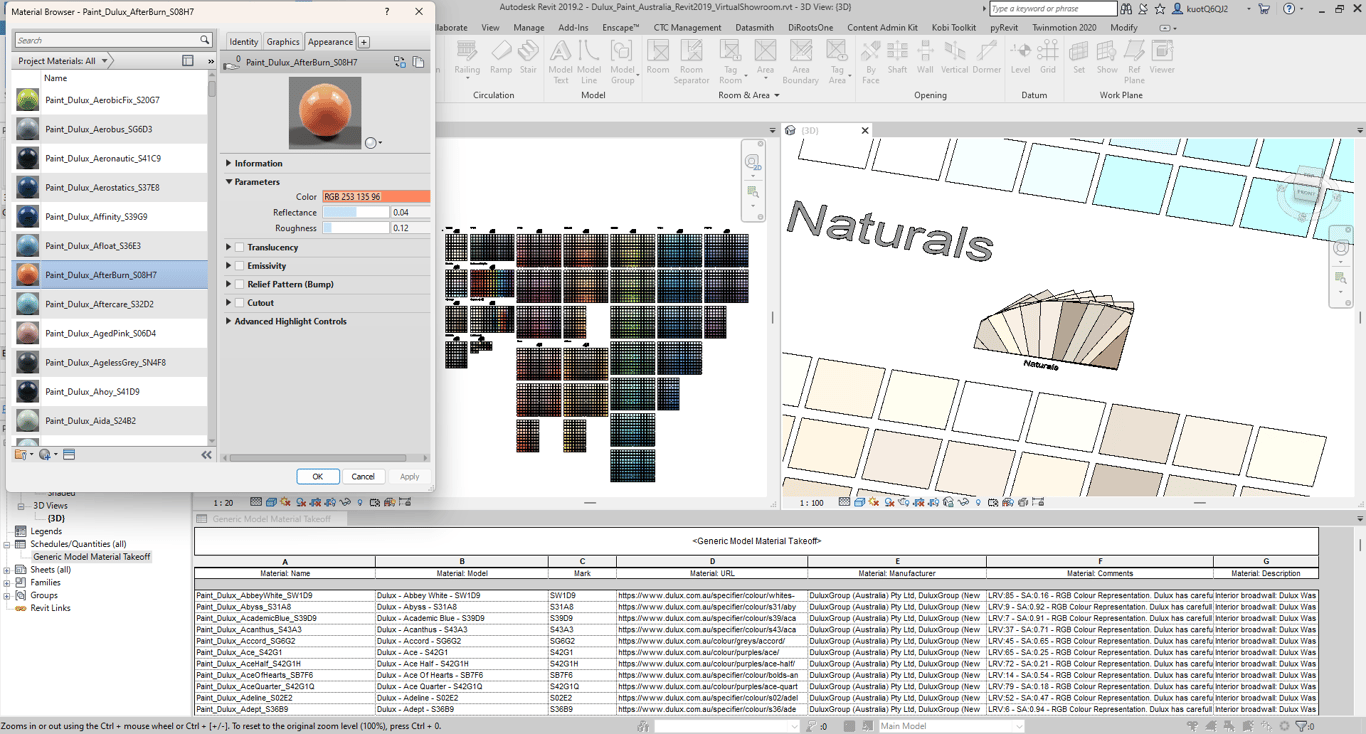Select Paint_Dulux_AgedPink_S06D4 material in list
The image size is (1366, 734).
pos(100,333)
